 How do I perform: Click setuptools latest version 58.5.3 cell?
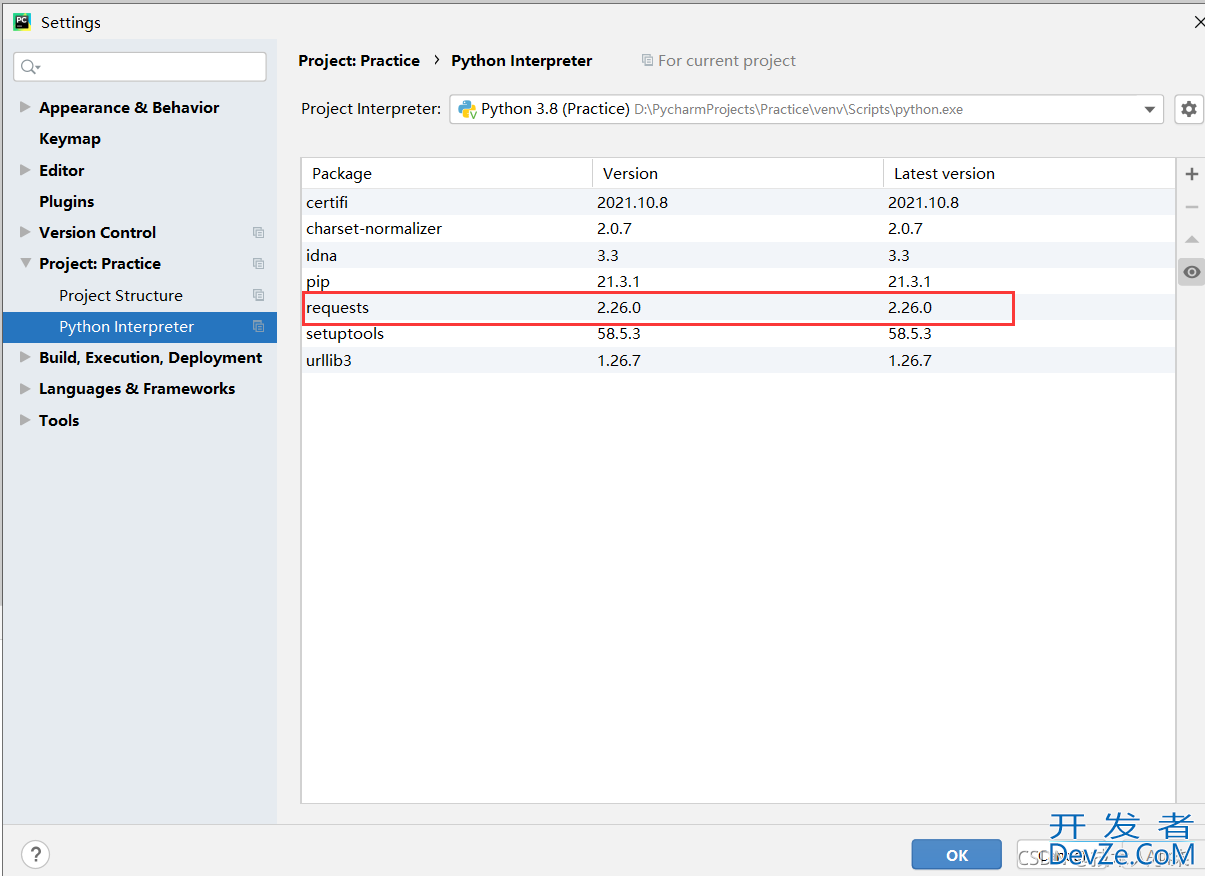point(910,334)
